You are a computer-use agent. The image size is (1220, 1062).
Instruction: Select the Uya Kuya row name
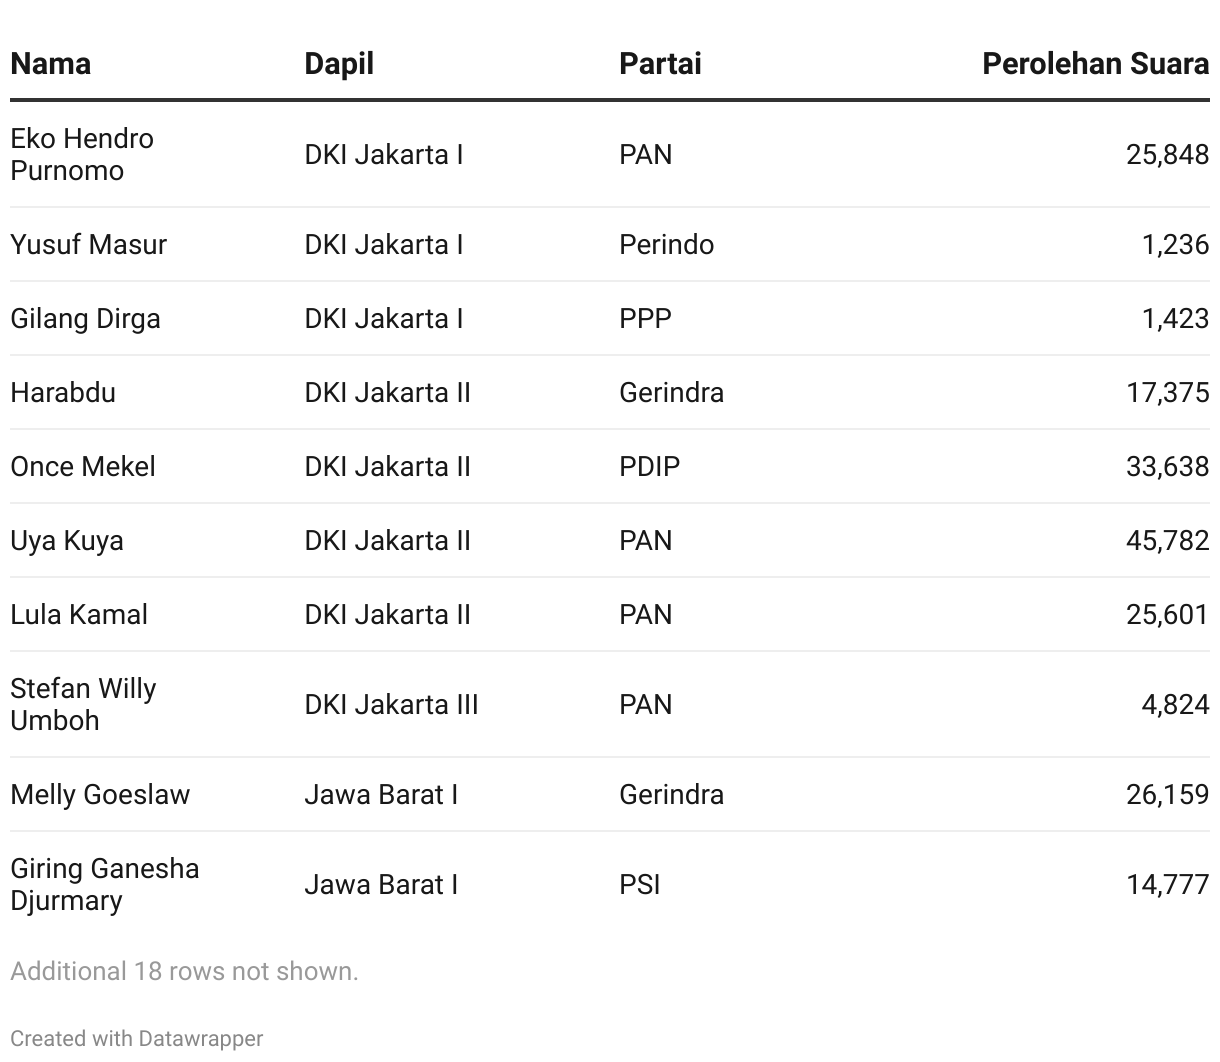pos(67,540)
